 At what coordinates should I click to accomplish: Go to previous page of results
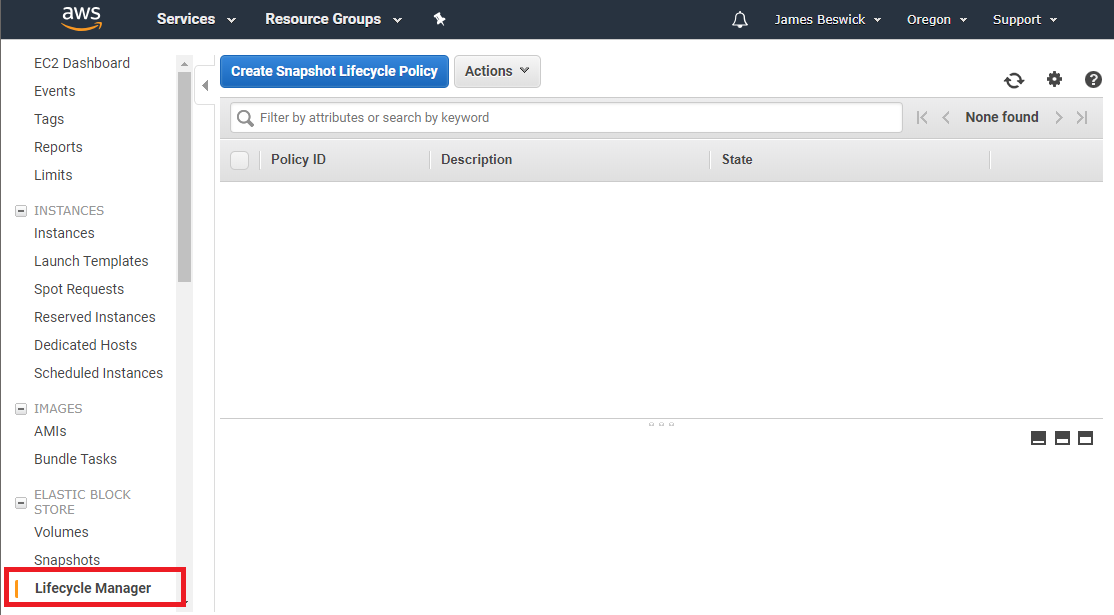pyautogui.click(x=946, y=117)
